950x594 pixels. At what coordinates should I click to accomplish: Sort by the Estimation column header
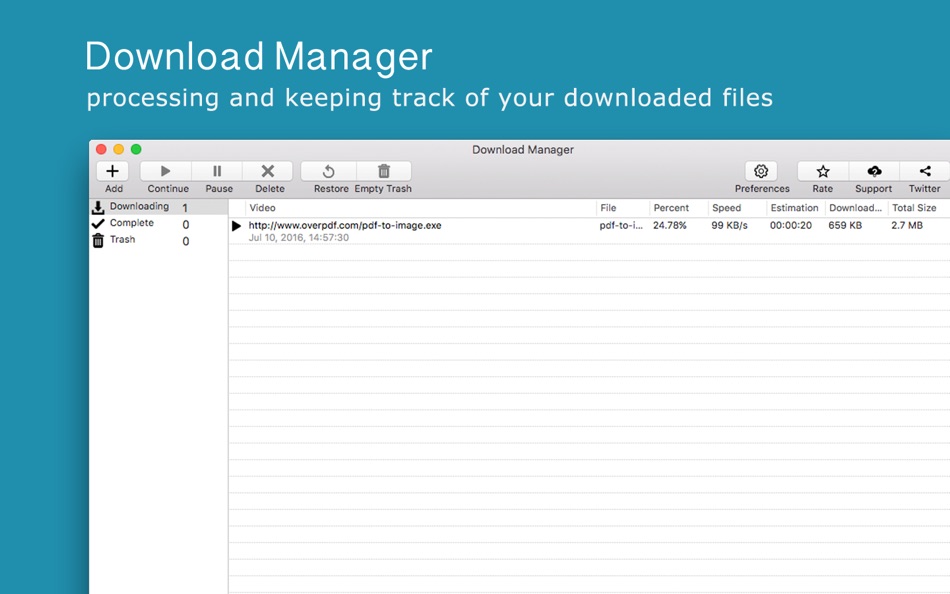tap(795, 208)
